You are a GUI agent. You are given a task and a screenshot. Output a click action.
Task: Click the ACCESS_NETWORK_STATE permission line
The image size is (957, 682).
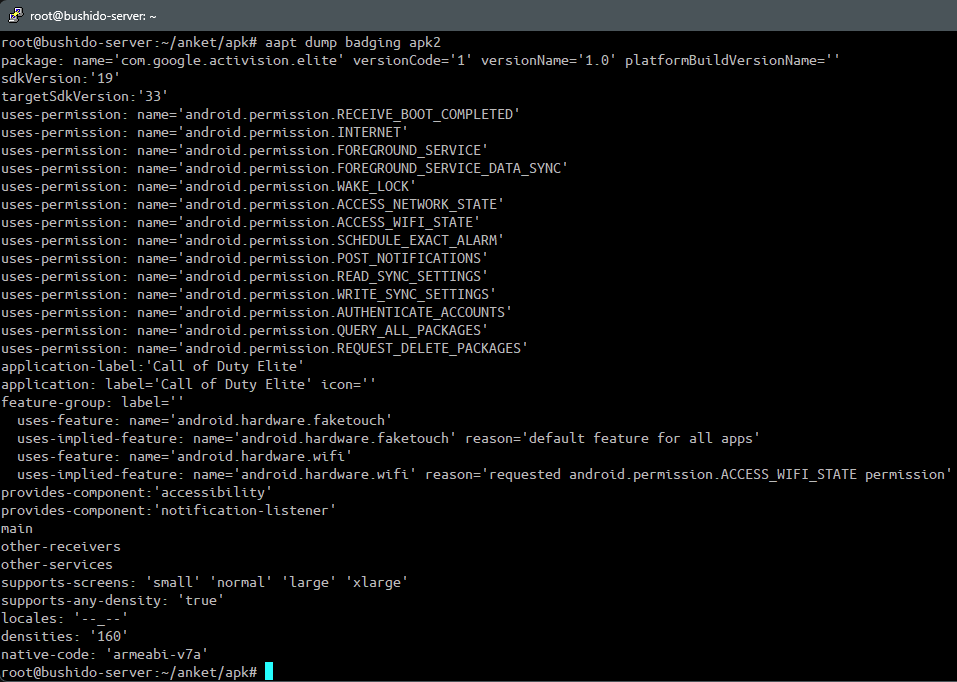[253, 205]
